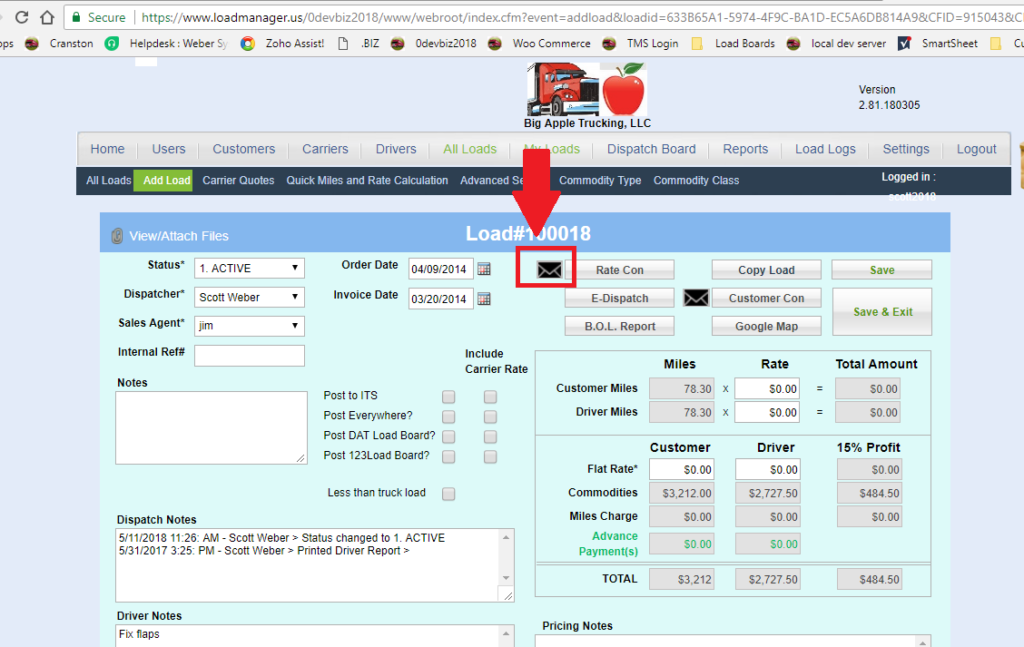Image resolution: width=1024 pixels, height=647 pixels.
Task: Select Add Load from the sub-menu
Action: coord(162,180)
